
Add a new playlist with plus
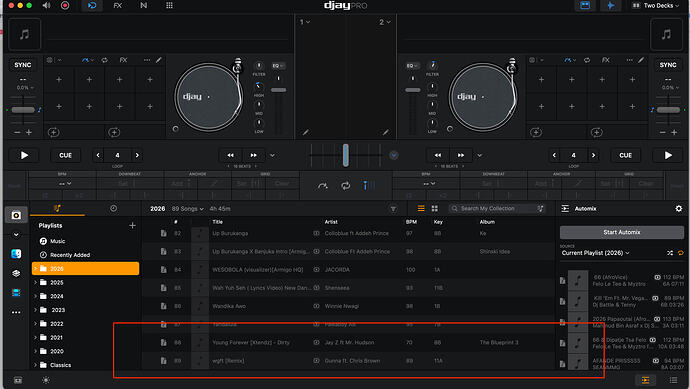point(132,225)
